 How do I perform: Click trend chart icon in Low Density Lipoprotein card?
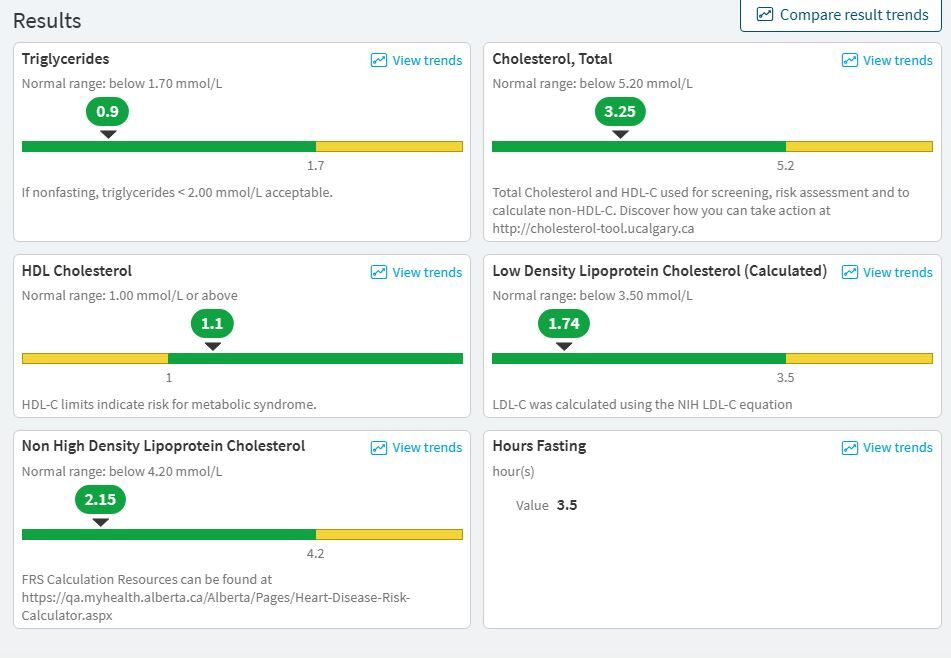coord(850,272)
